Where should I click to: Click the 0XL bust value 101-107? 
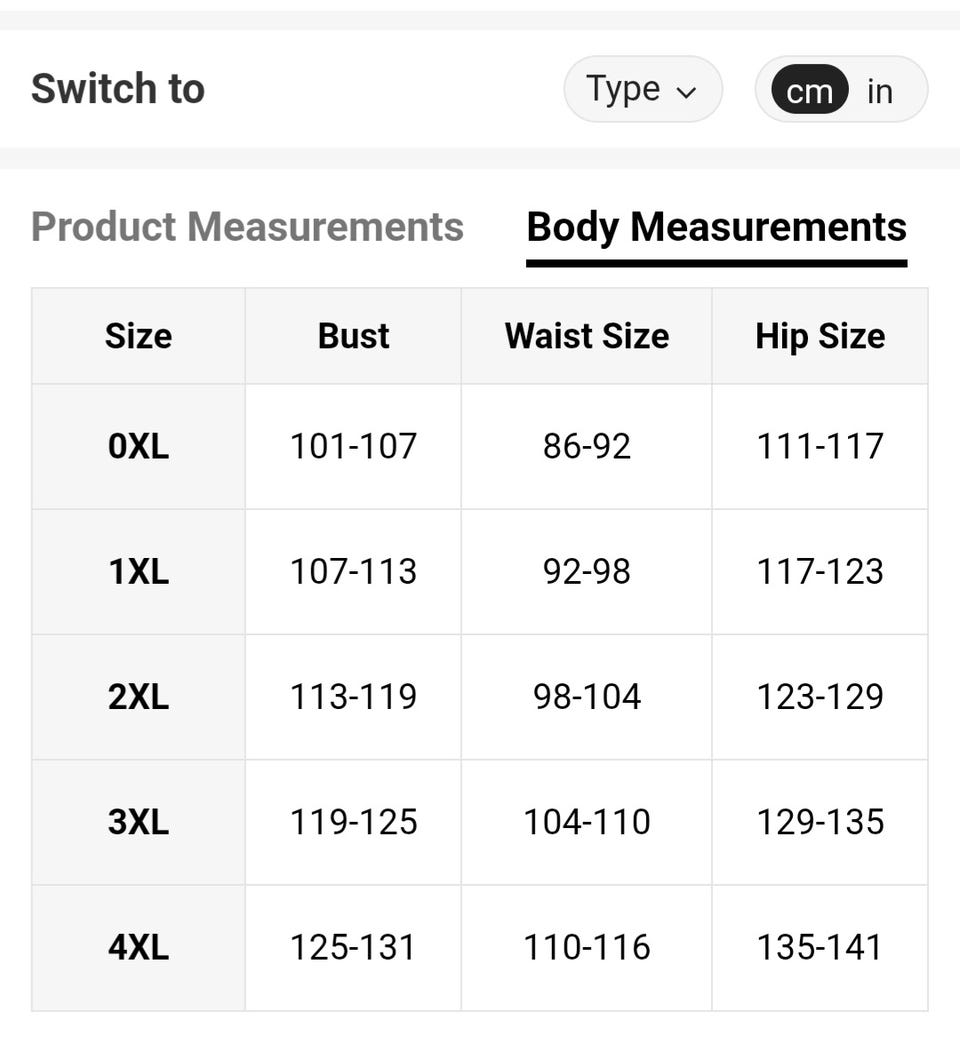[x=353, y=446]
